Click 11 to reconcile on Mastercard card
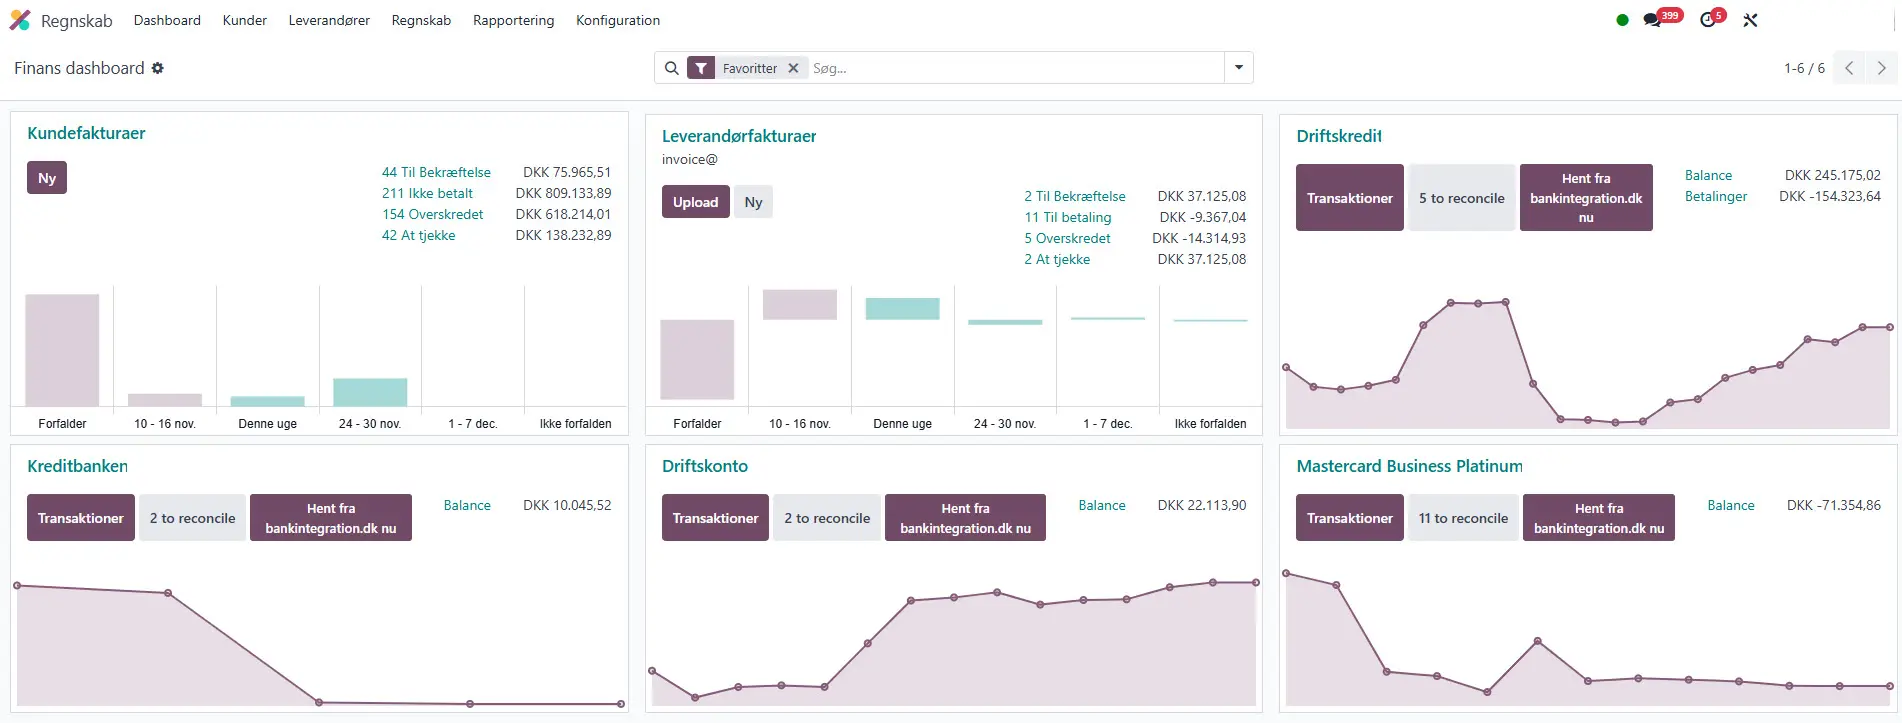 (1462, 518)
